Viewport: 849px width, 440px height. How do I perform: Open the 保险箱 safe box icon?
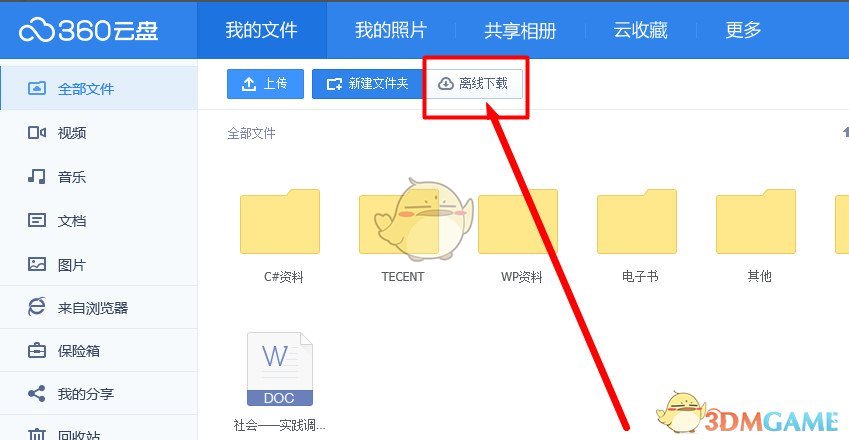[37, 351]
